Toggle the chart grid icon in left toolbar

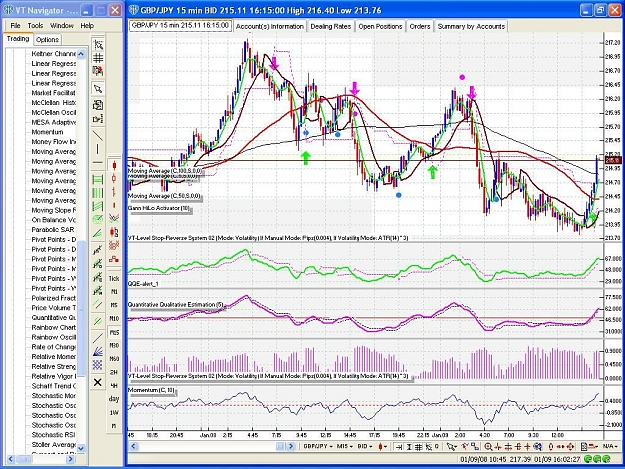tap(98, 58)
